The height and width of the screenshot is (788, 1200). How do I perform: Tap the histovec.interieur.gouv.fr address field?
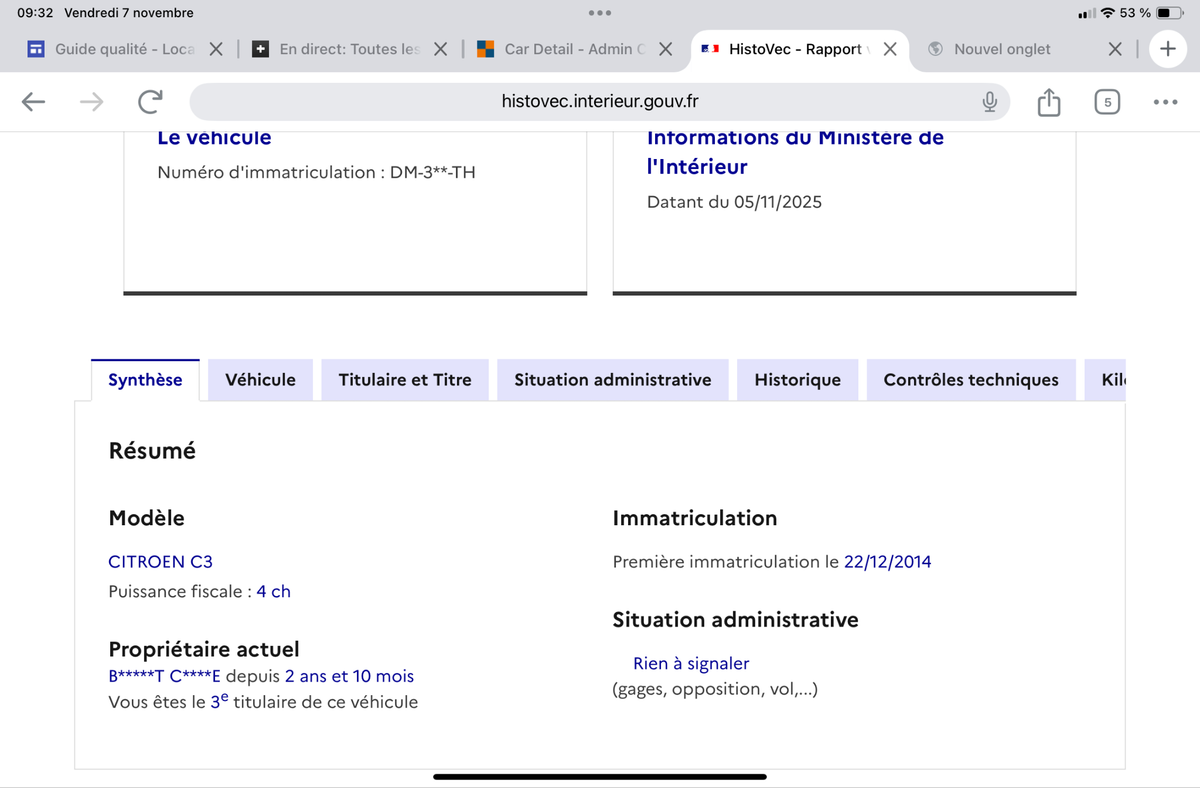pos(600,101)
